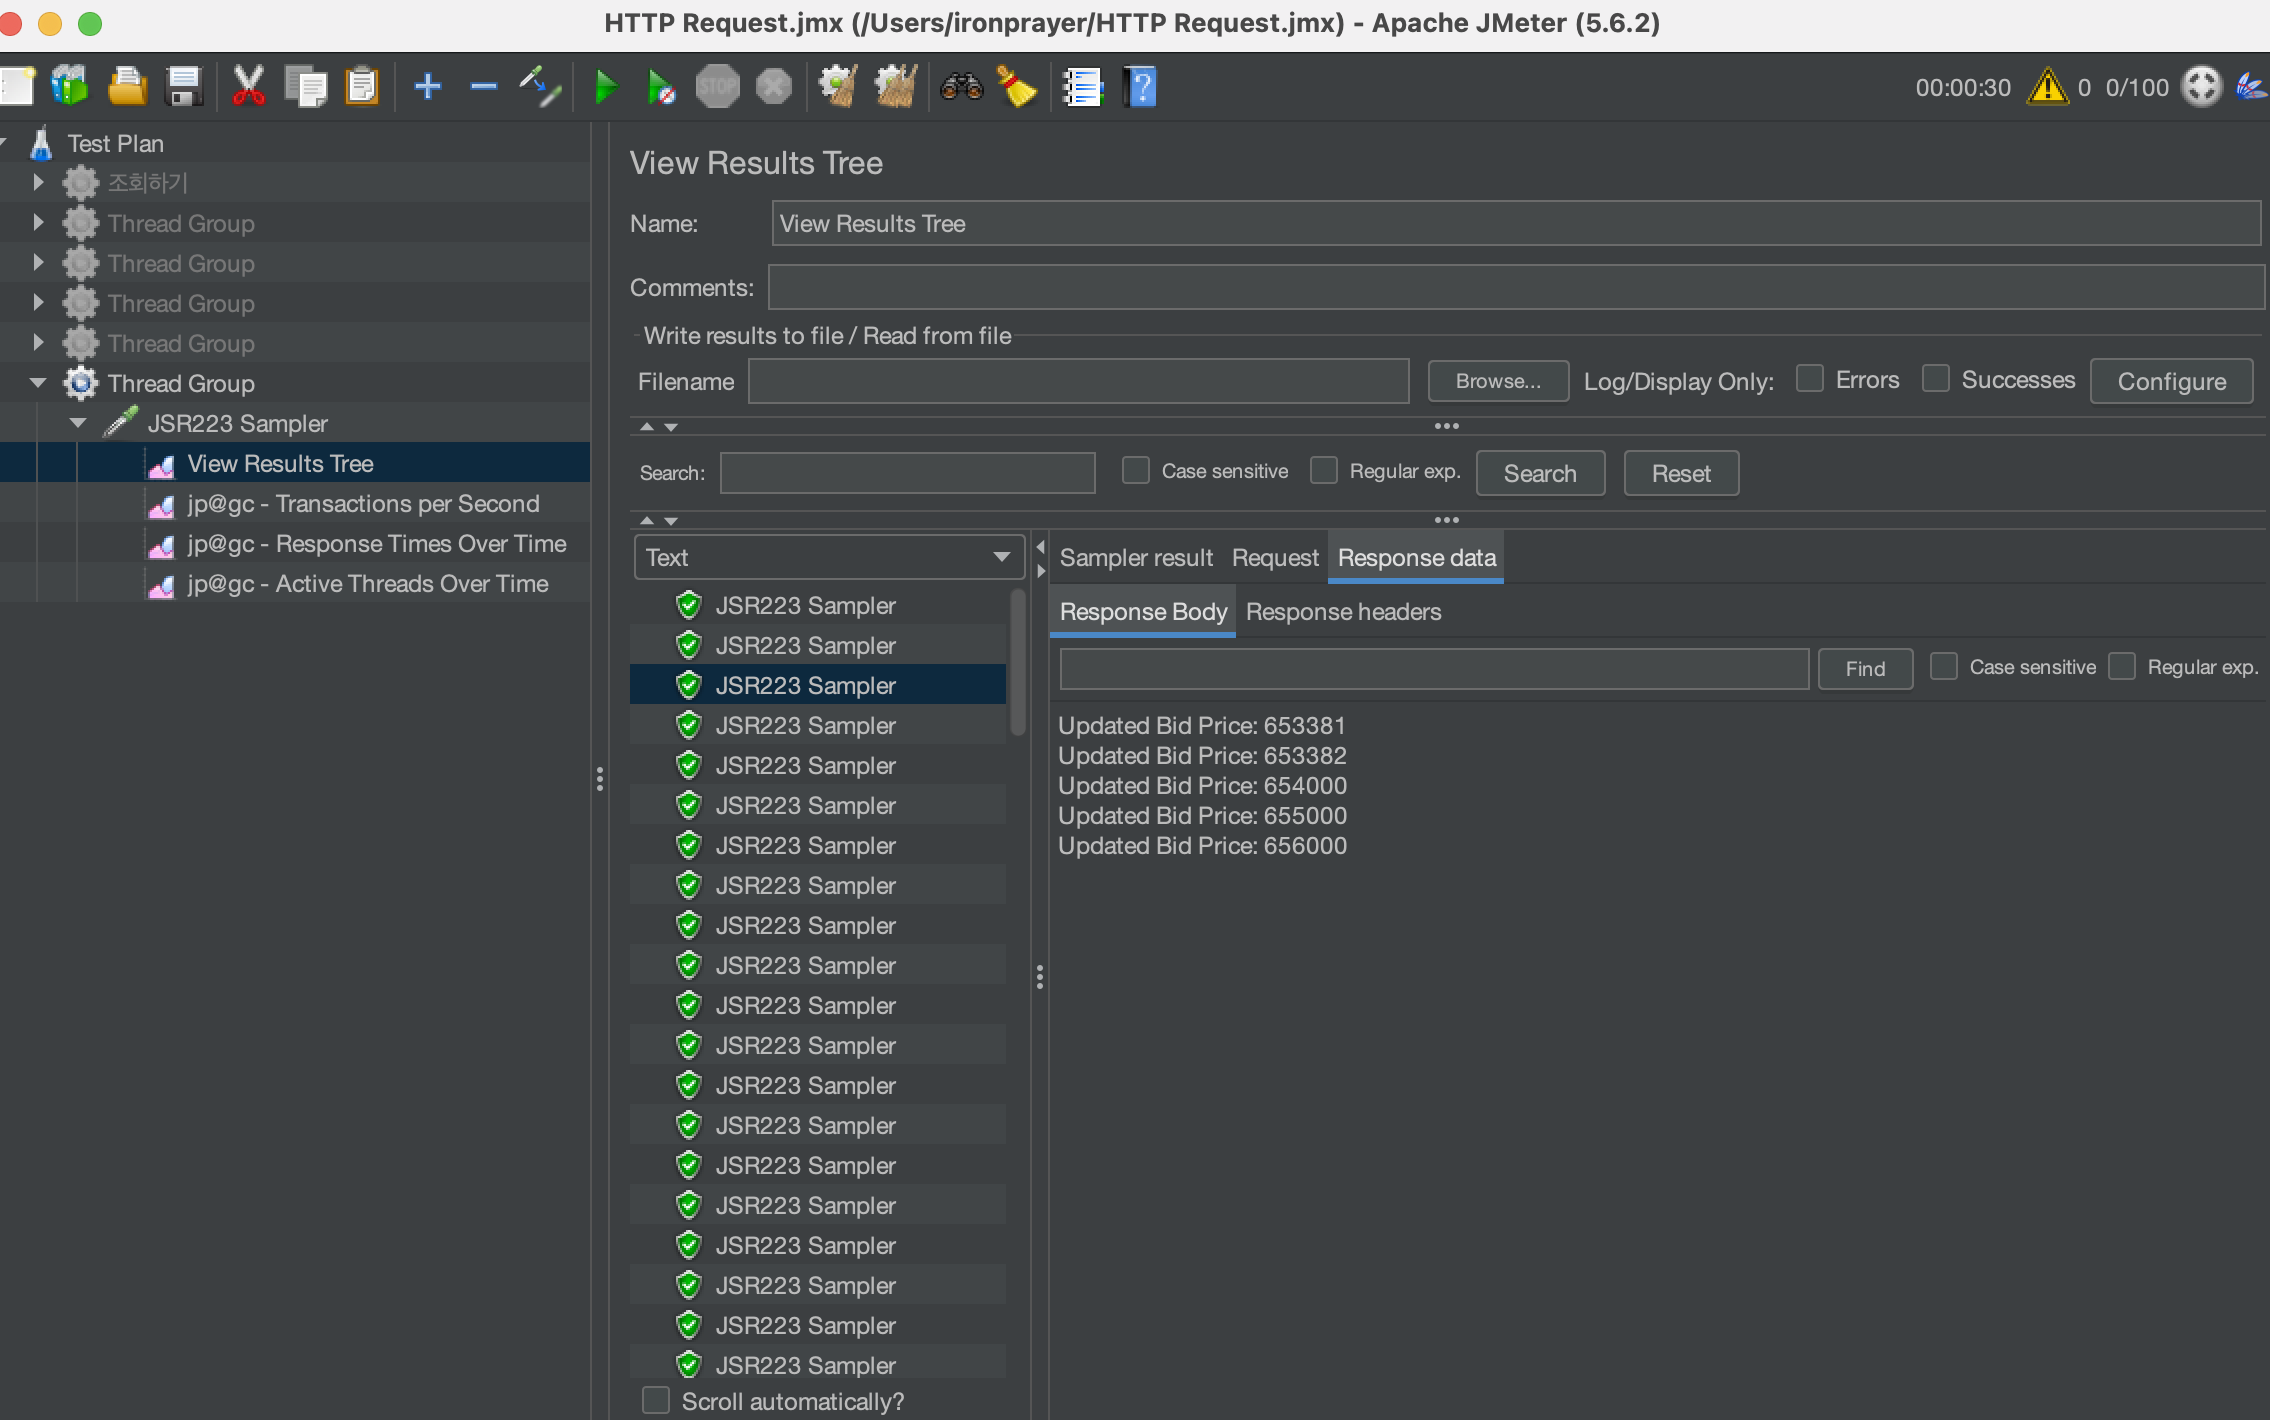Screen dimensions: 2270x1420
Task: Open the Text renderer dropdown
Action: [828, 557]
